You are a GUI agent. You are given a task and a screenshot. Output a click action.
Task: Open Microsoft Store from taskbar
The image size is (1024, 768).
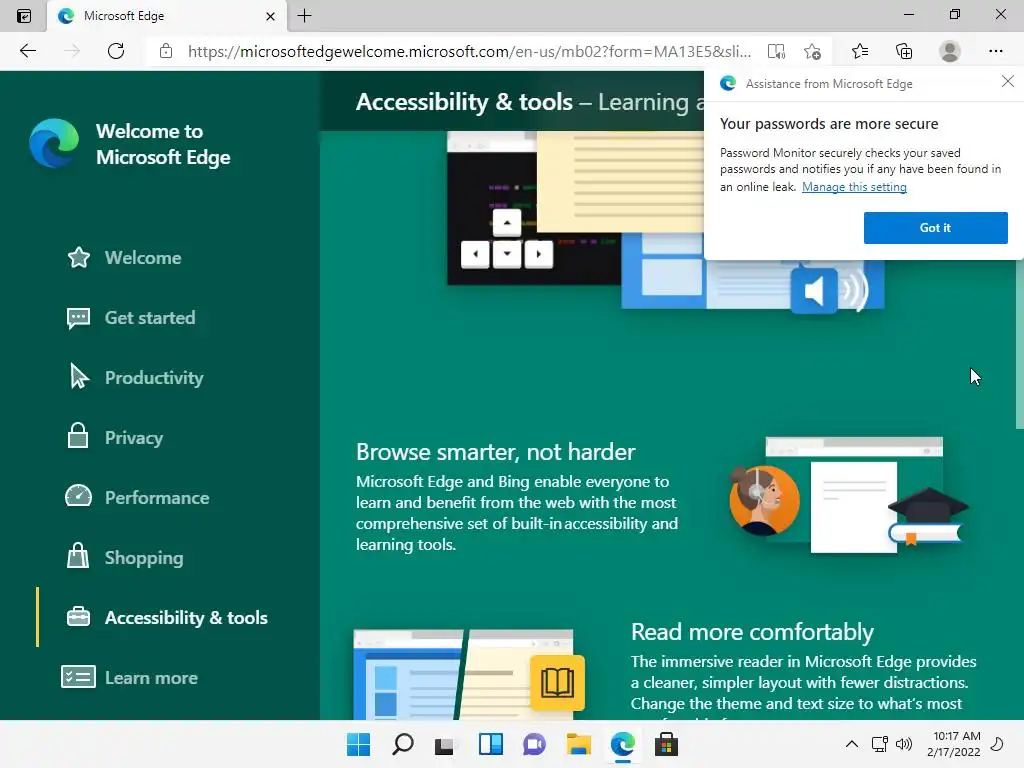point(666,744)
